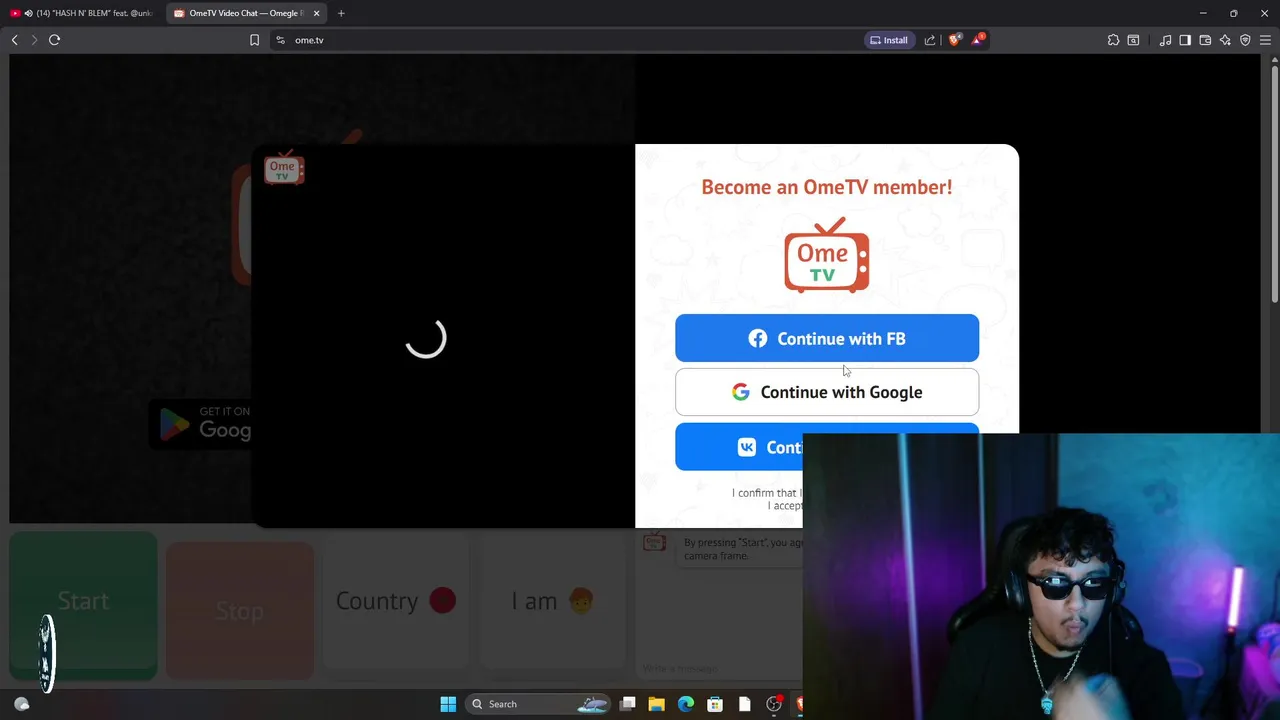Continue with FB login button

tap(827, 338)
